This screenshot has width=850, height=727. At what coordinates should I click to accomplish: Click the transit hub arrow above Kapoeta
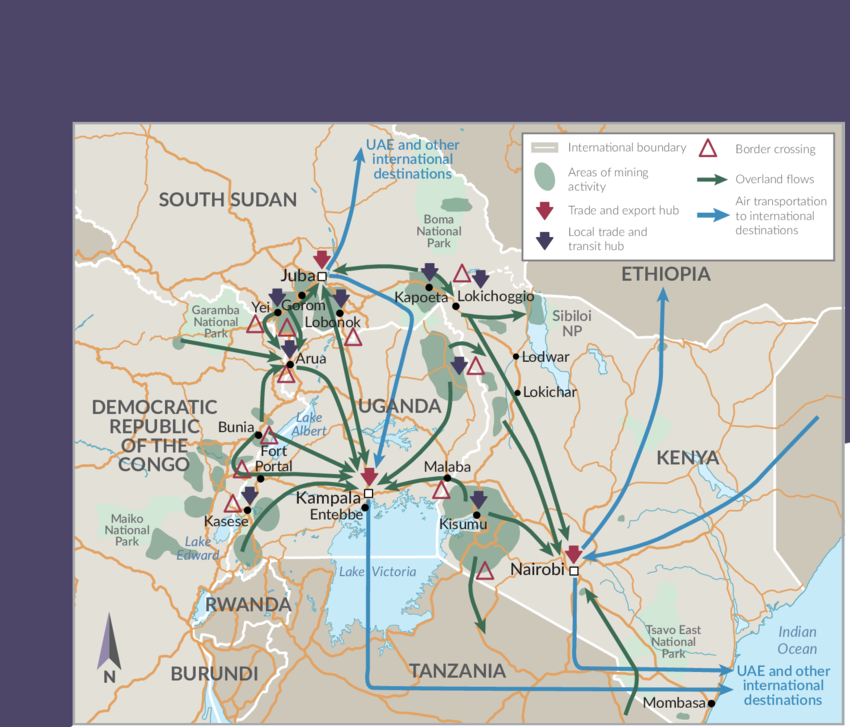(429, 271)
